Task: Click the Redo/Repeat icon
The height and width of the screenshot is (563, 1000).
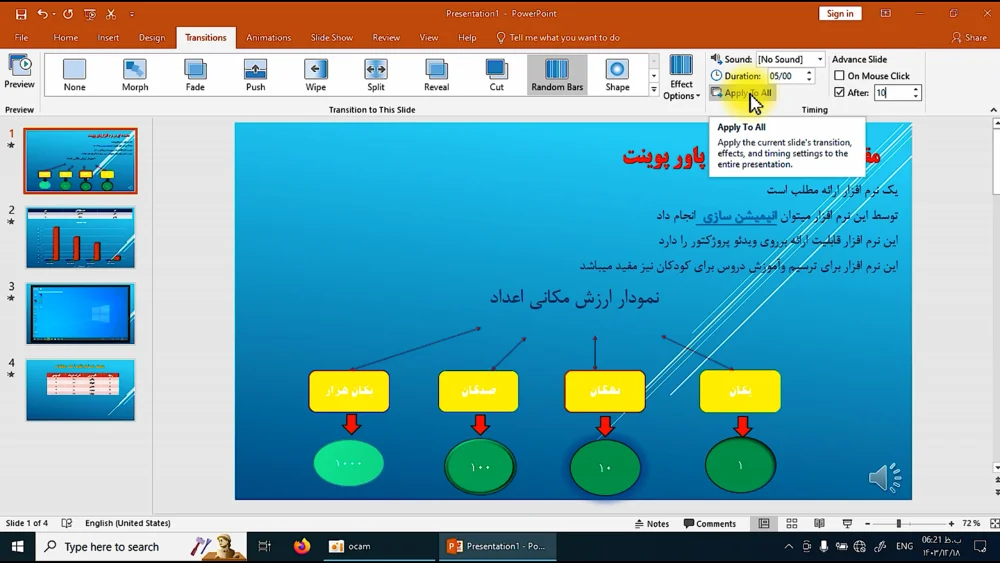Action: click(x=68, y=13)
